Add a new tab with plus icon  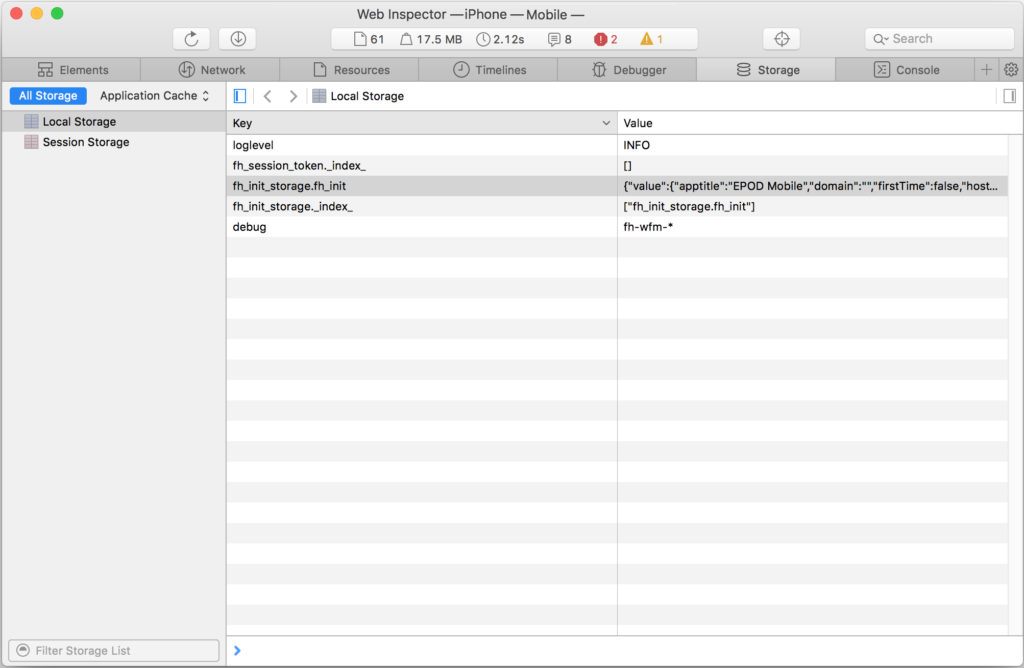point(986,70)
